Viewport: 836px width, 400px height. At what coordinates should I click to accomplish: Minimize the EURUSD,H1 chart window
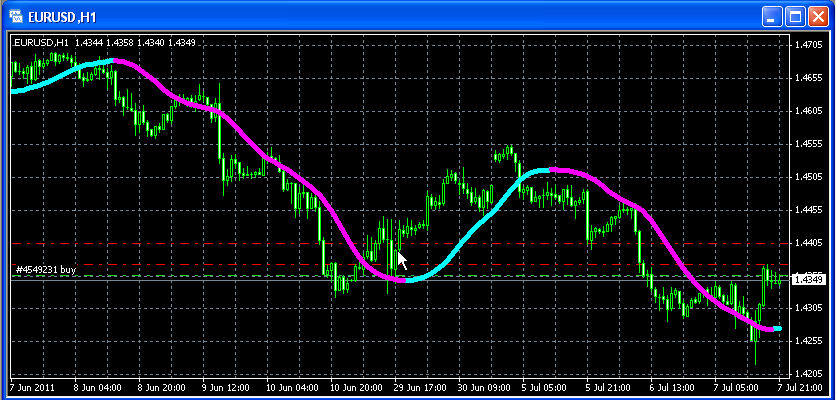click(771, 16)
